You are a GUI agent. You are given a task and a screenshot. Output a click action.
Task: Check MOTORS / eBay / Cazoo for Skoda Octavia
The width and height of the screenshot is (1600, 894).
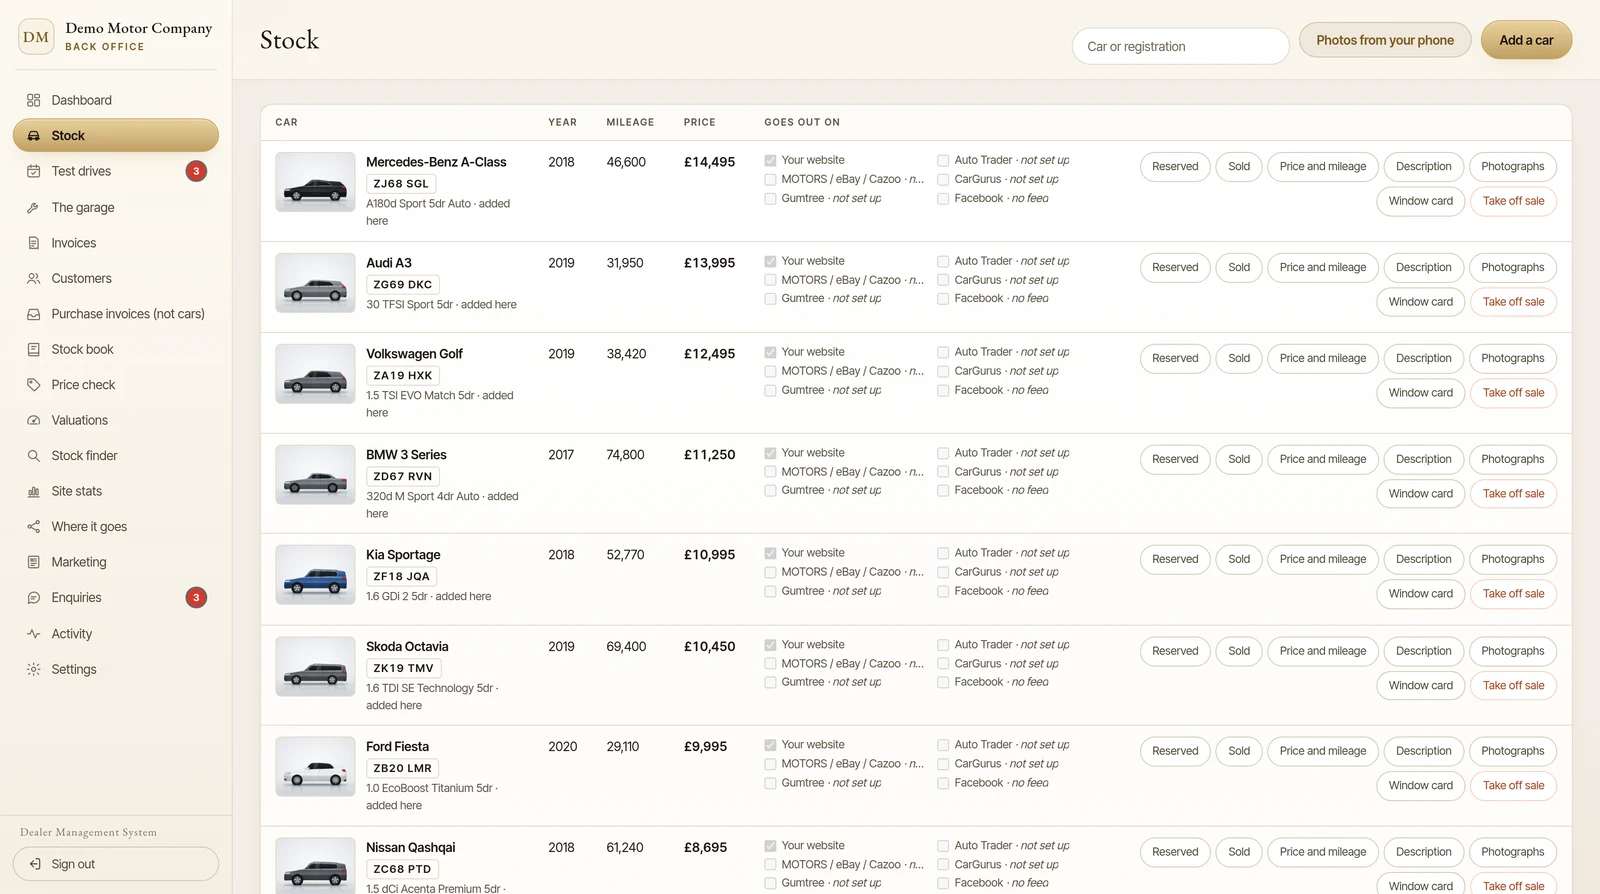pyautogui.click(x=770, y=664)
